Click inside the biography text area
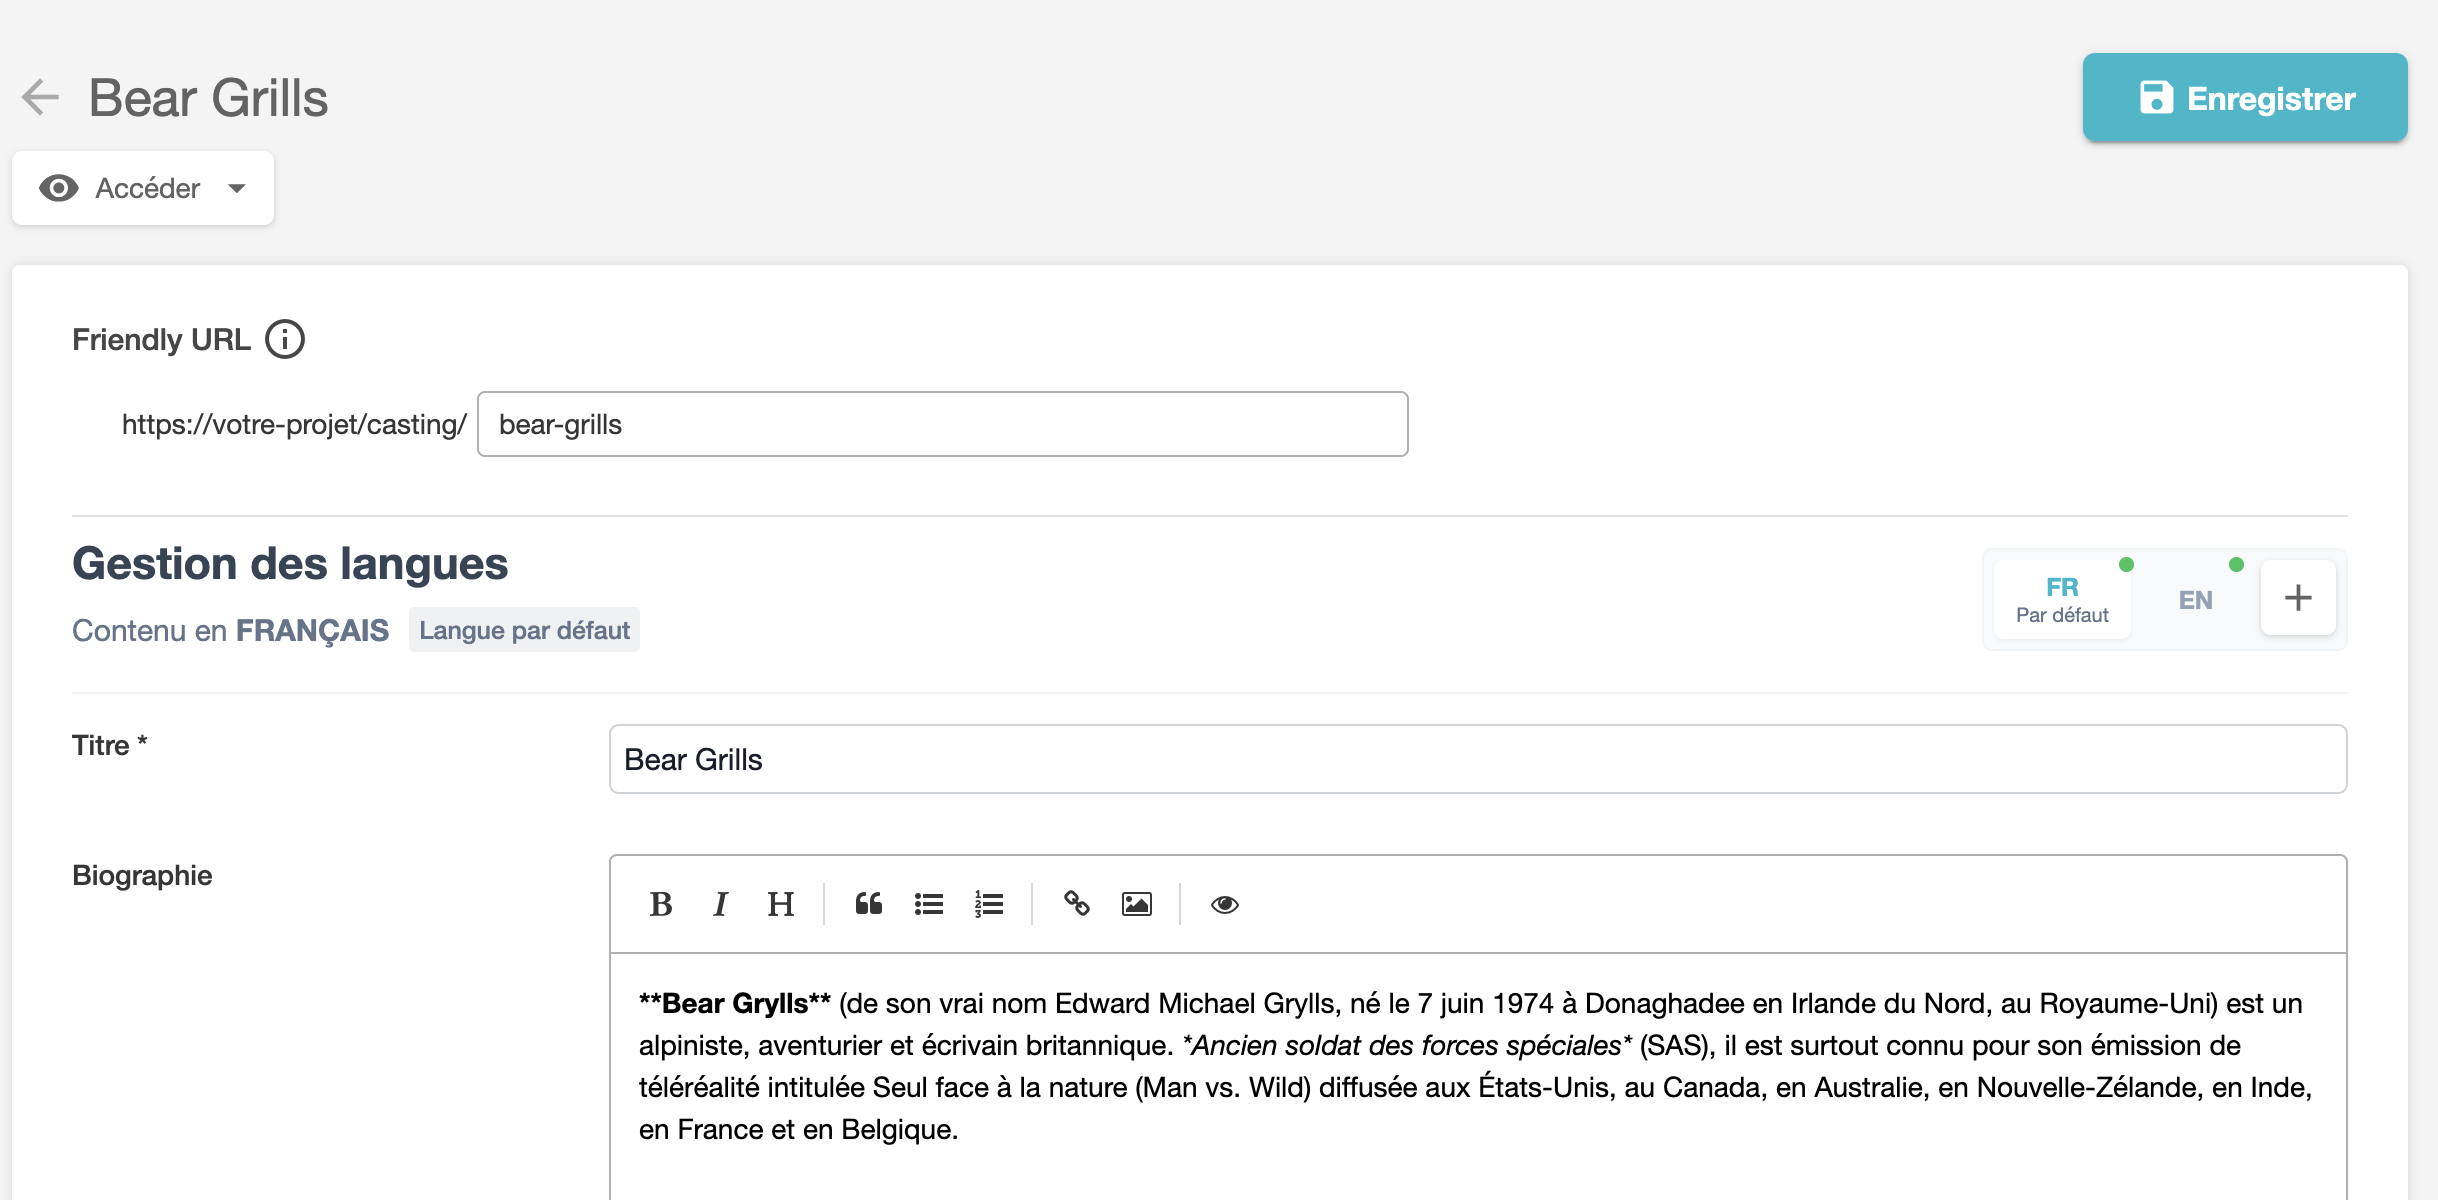Image resolution: width=2438 pixels, height=1200 pixels. click(1477, 1070)
